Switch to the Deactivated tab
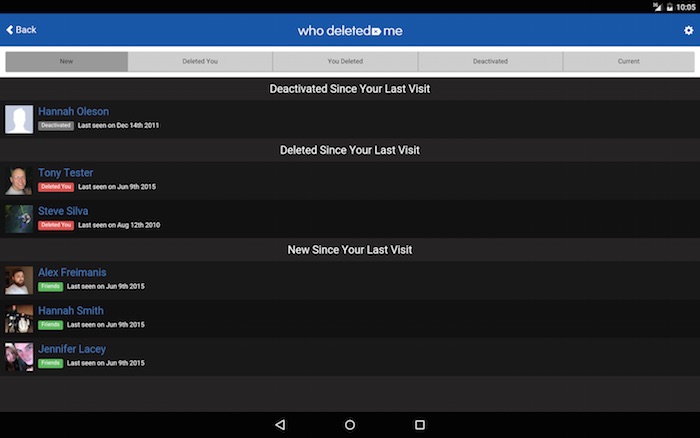The height and width of the screenshot is (438, 700). click(490, 62)
